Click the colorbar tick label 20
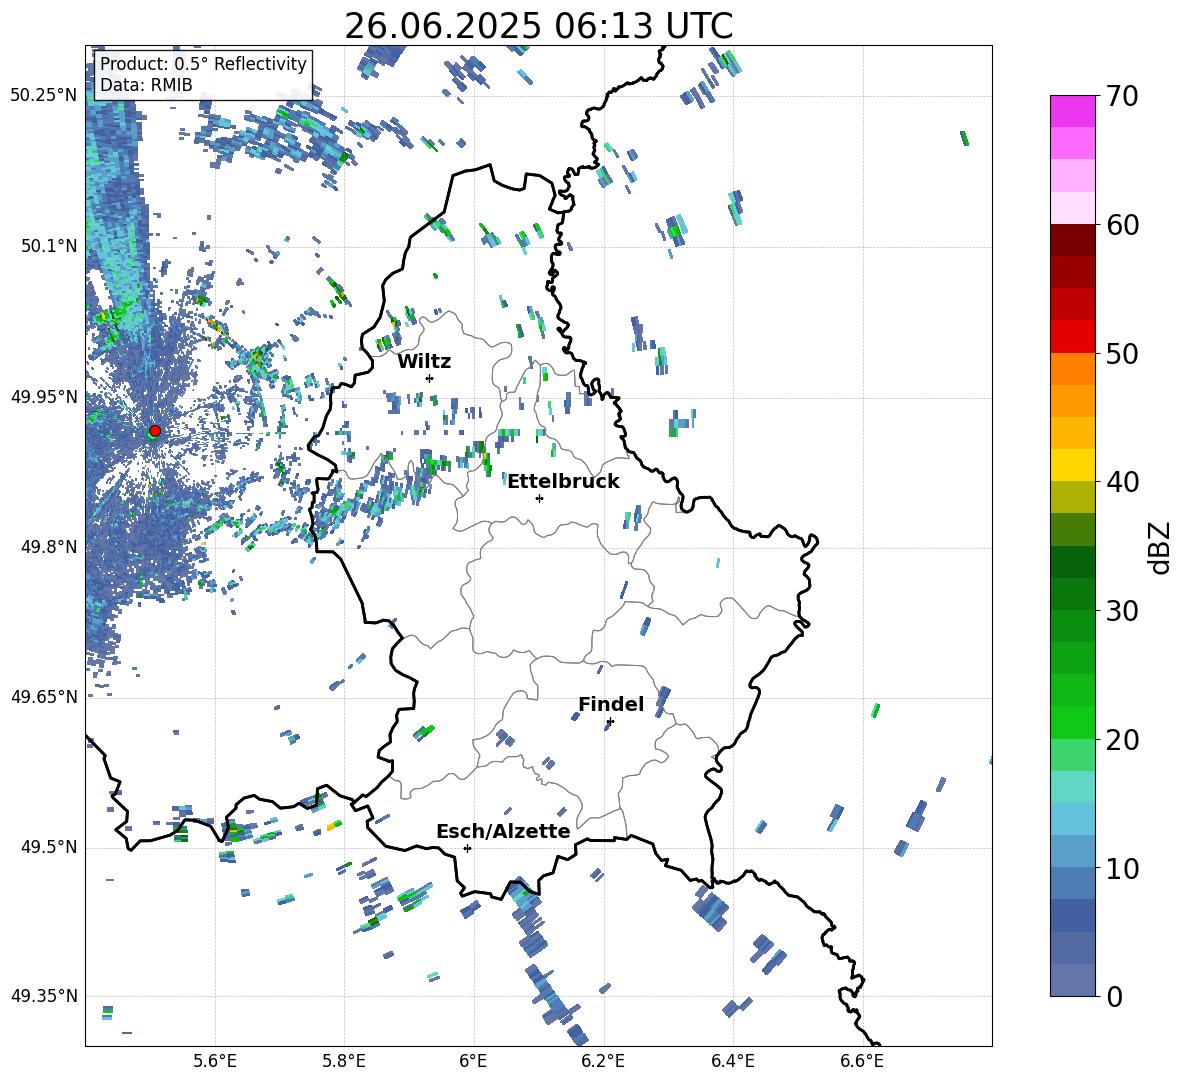Image resolution: width=1184 pixels, height=1081 pixels. tap(1122, 739)
